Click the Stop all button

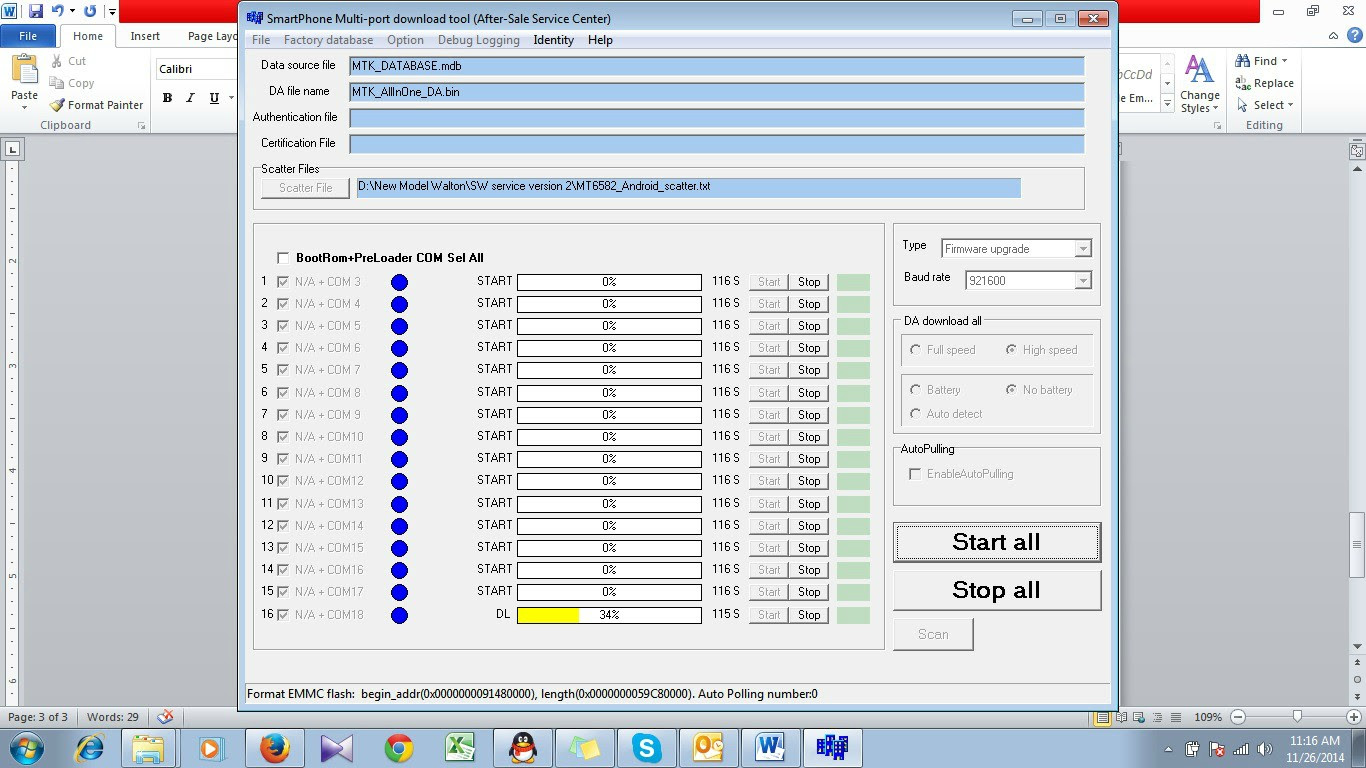point(997,590)
